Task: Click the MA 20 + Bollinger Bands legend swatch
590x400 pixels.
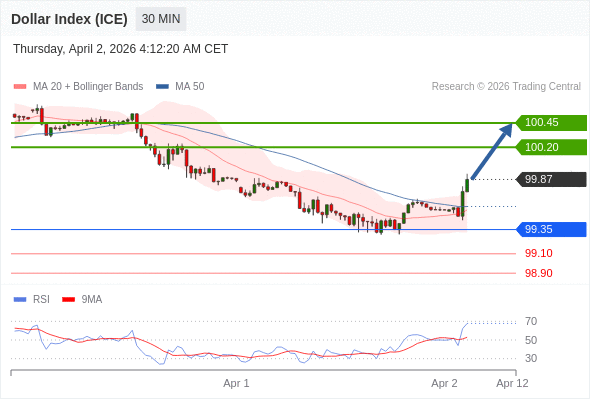Action: 20,87
